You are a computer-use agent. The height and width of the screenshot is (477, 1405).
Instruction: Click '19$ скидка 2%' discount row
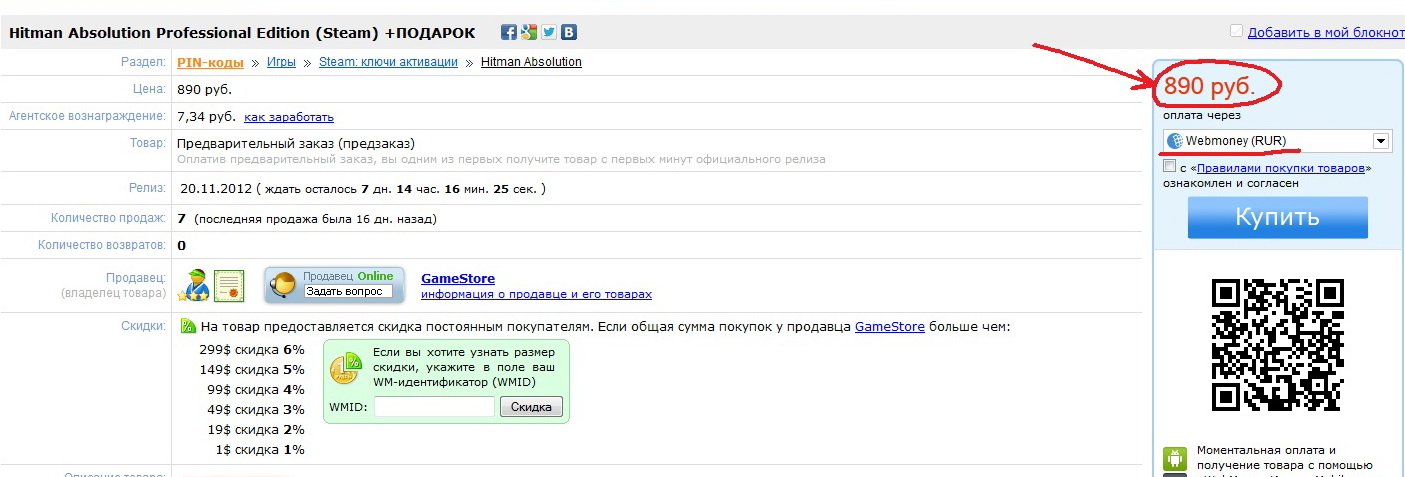pos(255,429)
